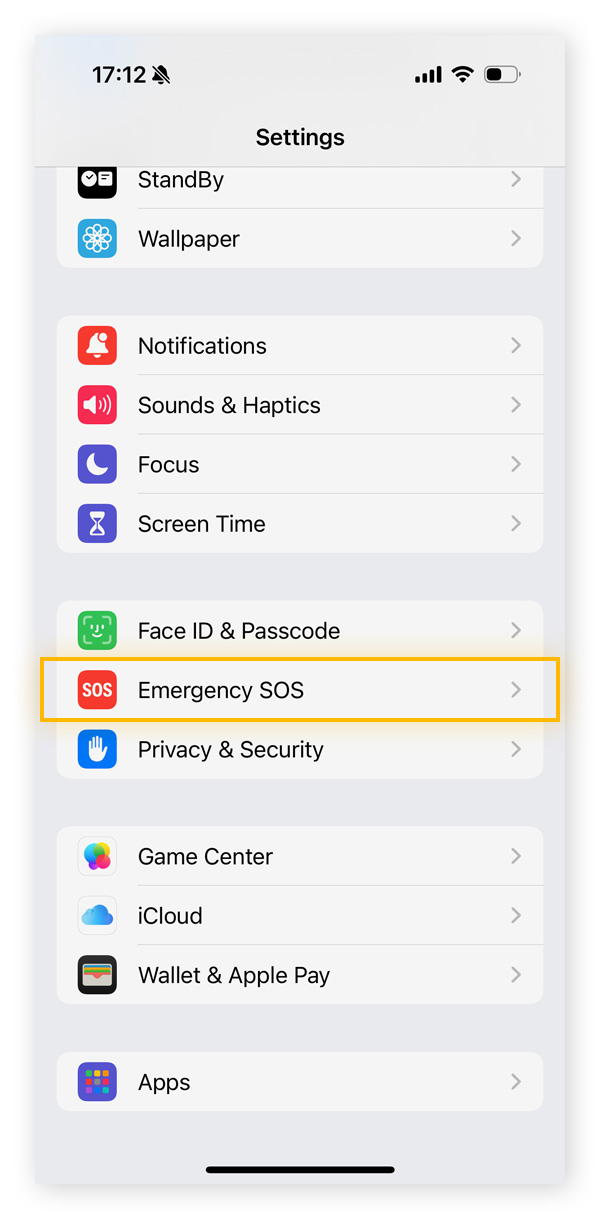Open the Apps settings row
Screen dimensions: 600x1219
tap(300, 1081)
